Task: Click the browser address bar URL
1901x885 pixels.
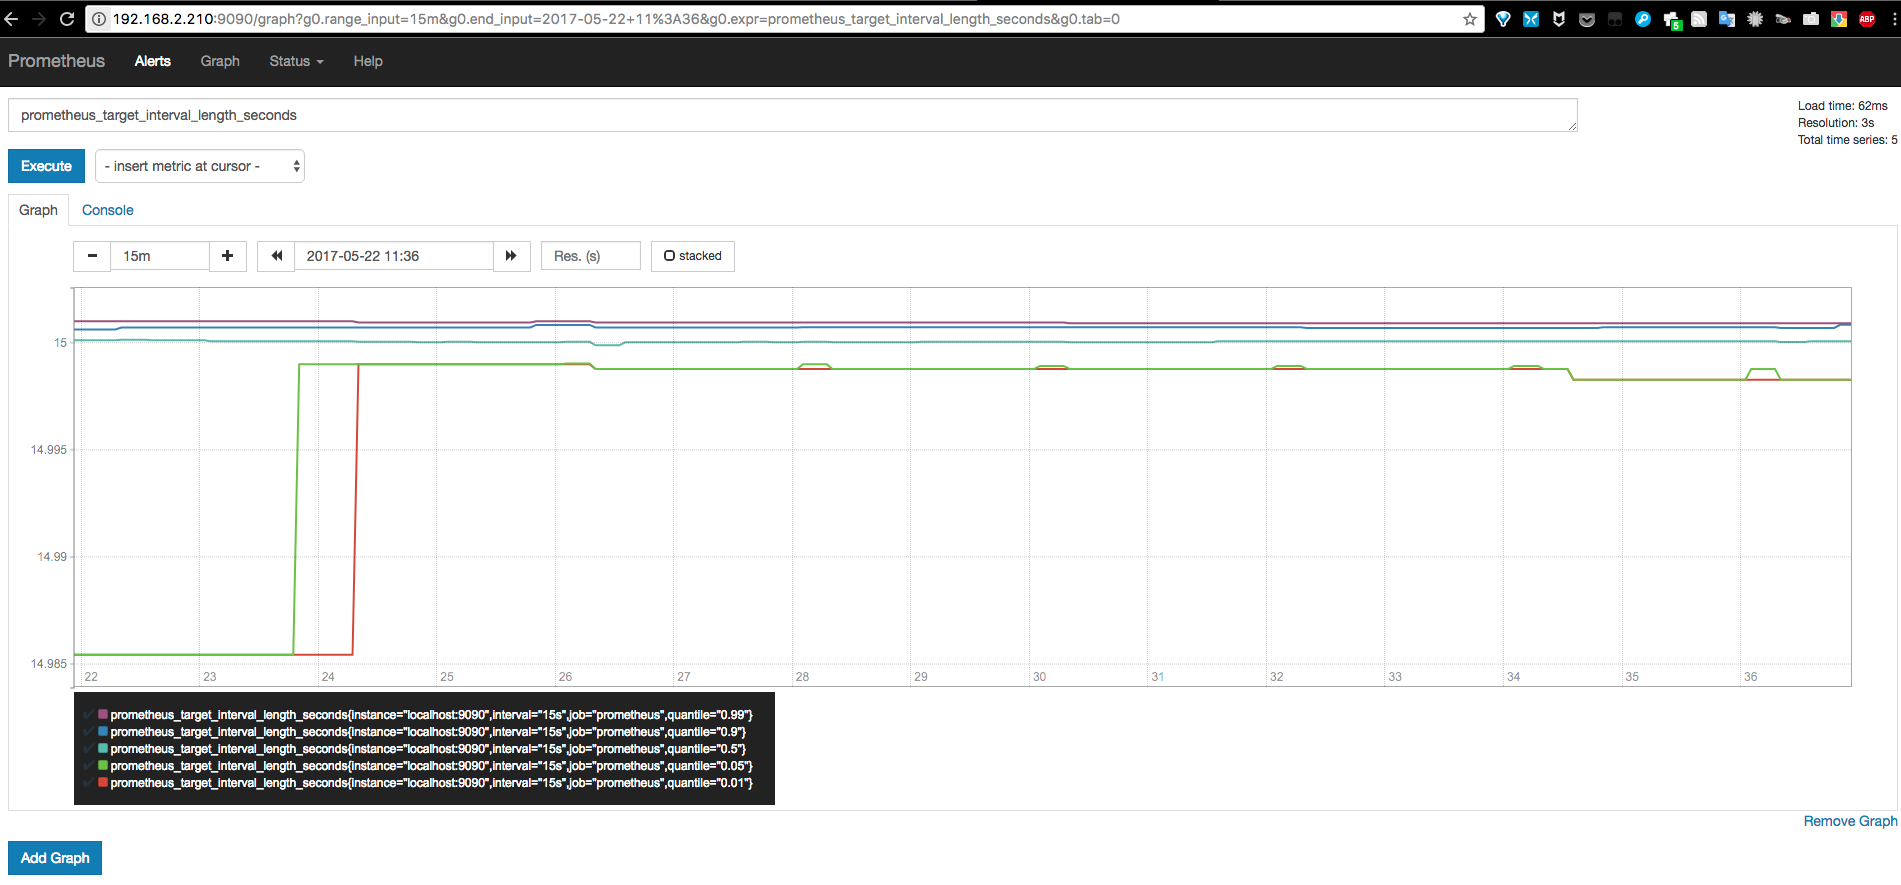Action: (616, 19)
